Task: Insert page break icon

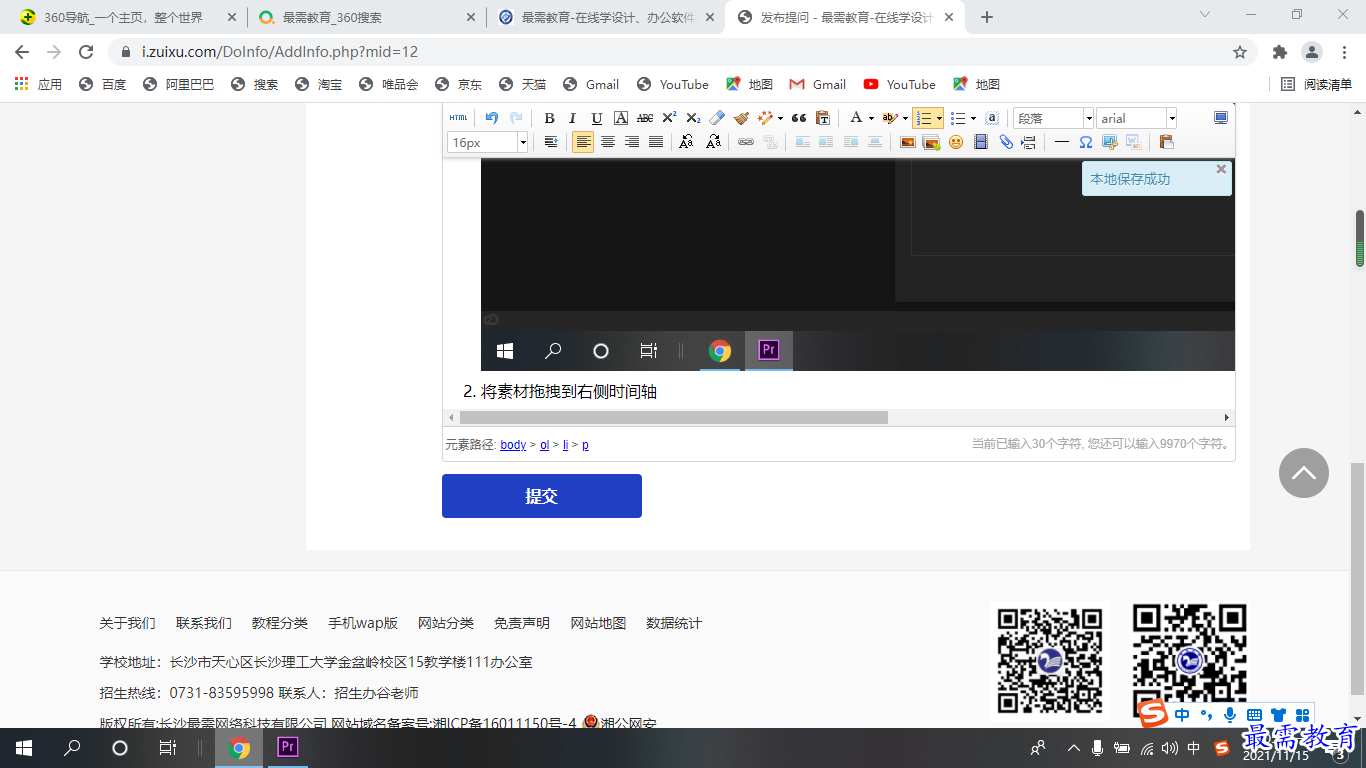Action: [x=1028, y=142]
